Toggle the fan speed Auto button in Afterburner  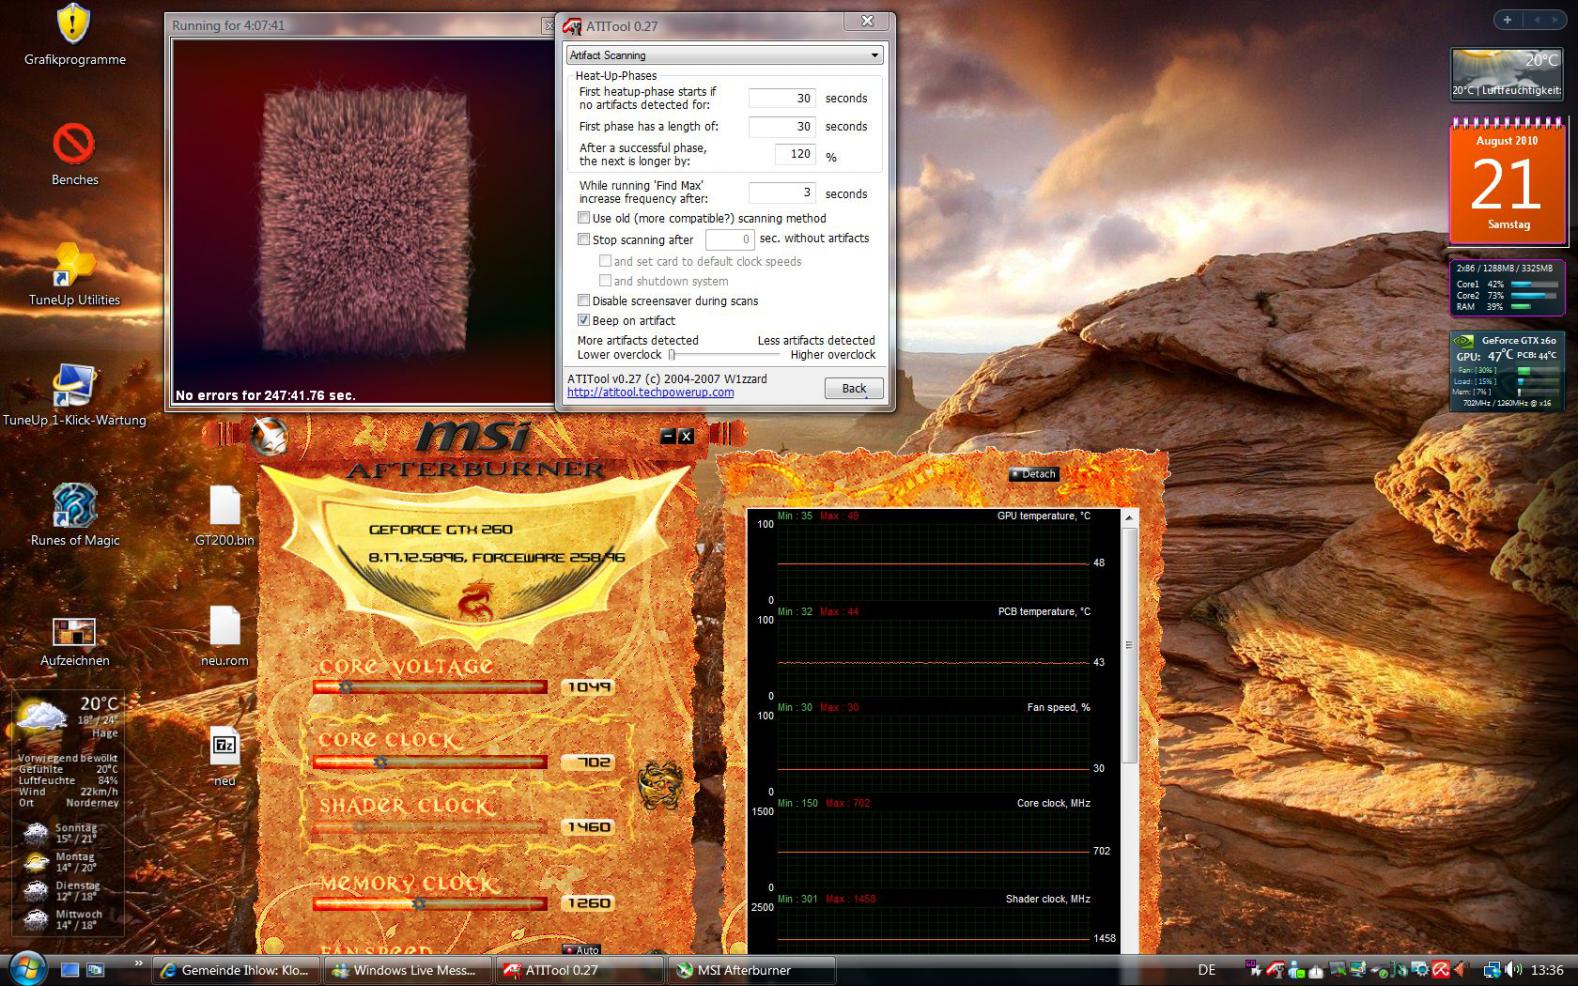tap(581, 949)
